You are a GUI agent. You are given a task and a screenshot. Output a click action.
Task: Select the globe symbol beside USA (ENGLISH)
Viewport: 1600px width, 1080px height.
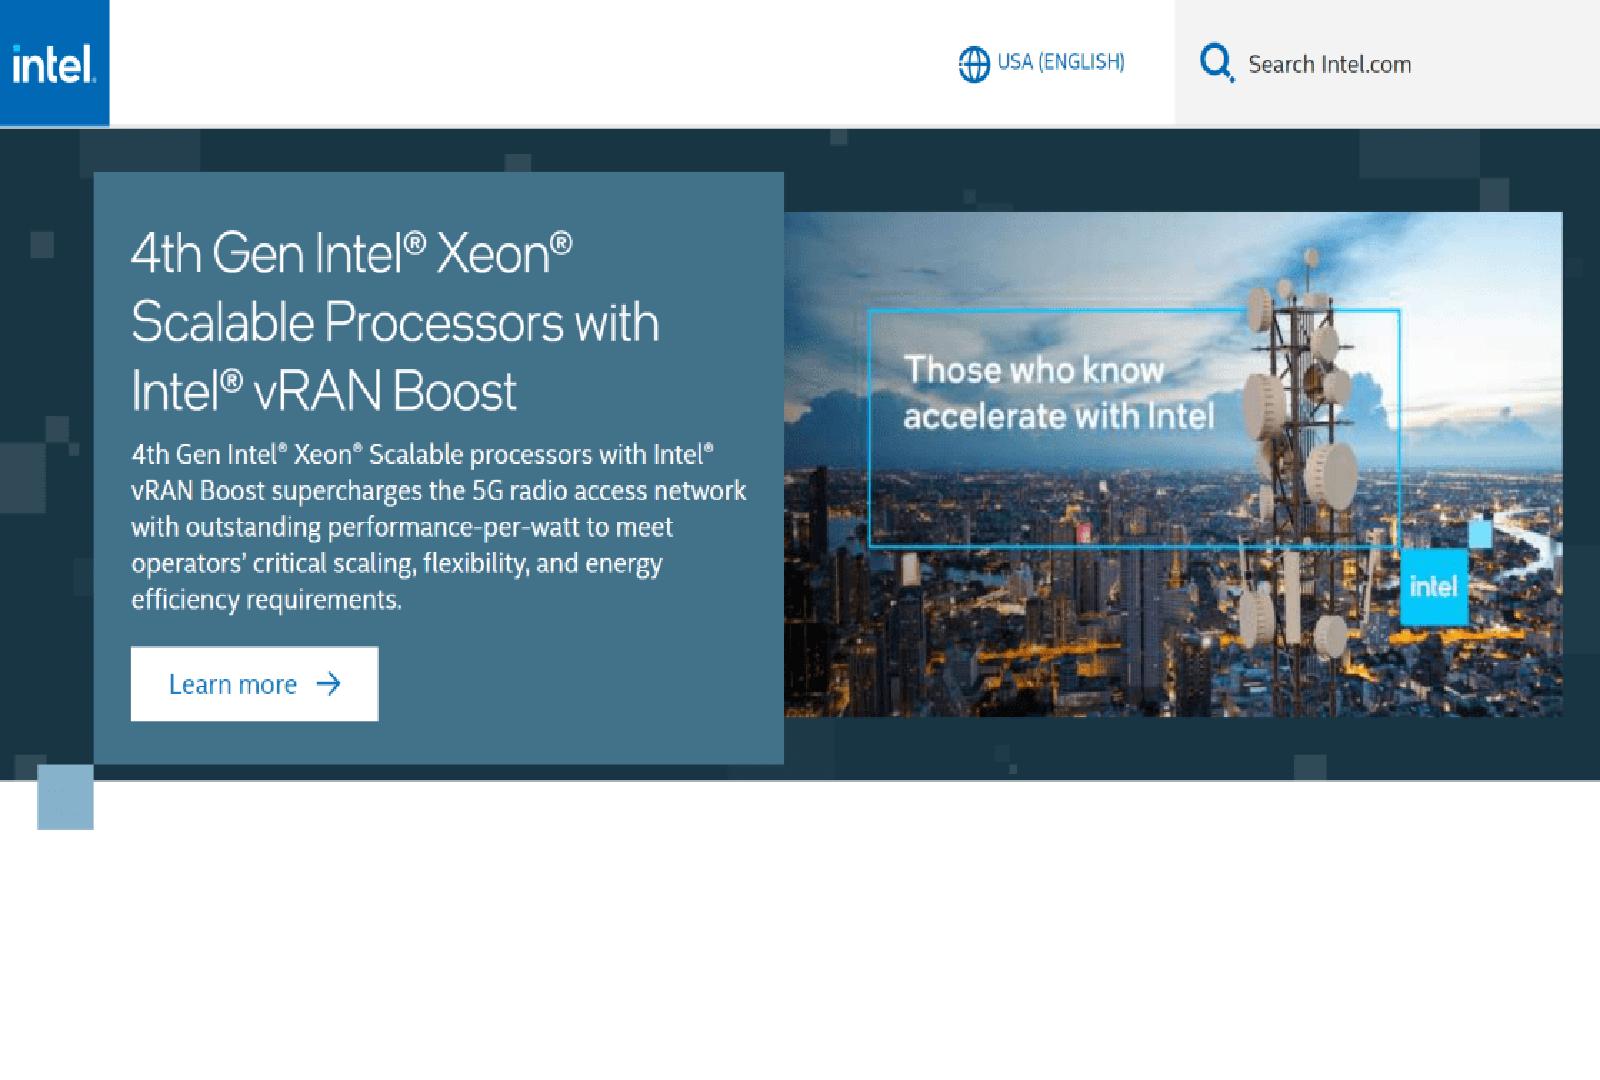[x=972, y=62]
